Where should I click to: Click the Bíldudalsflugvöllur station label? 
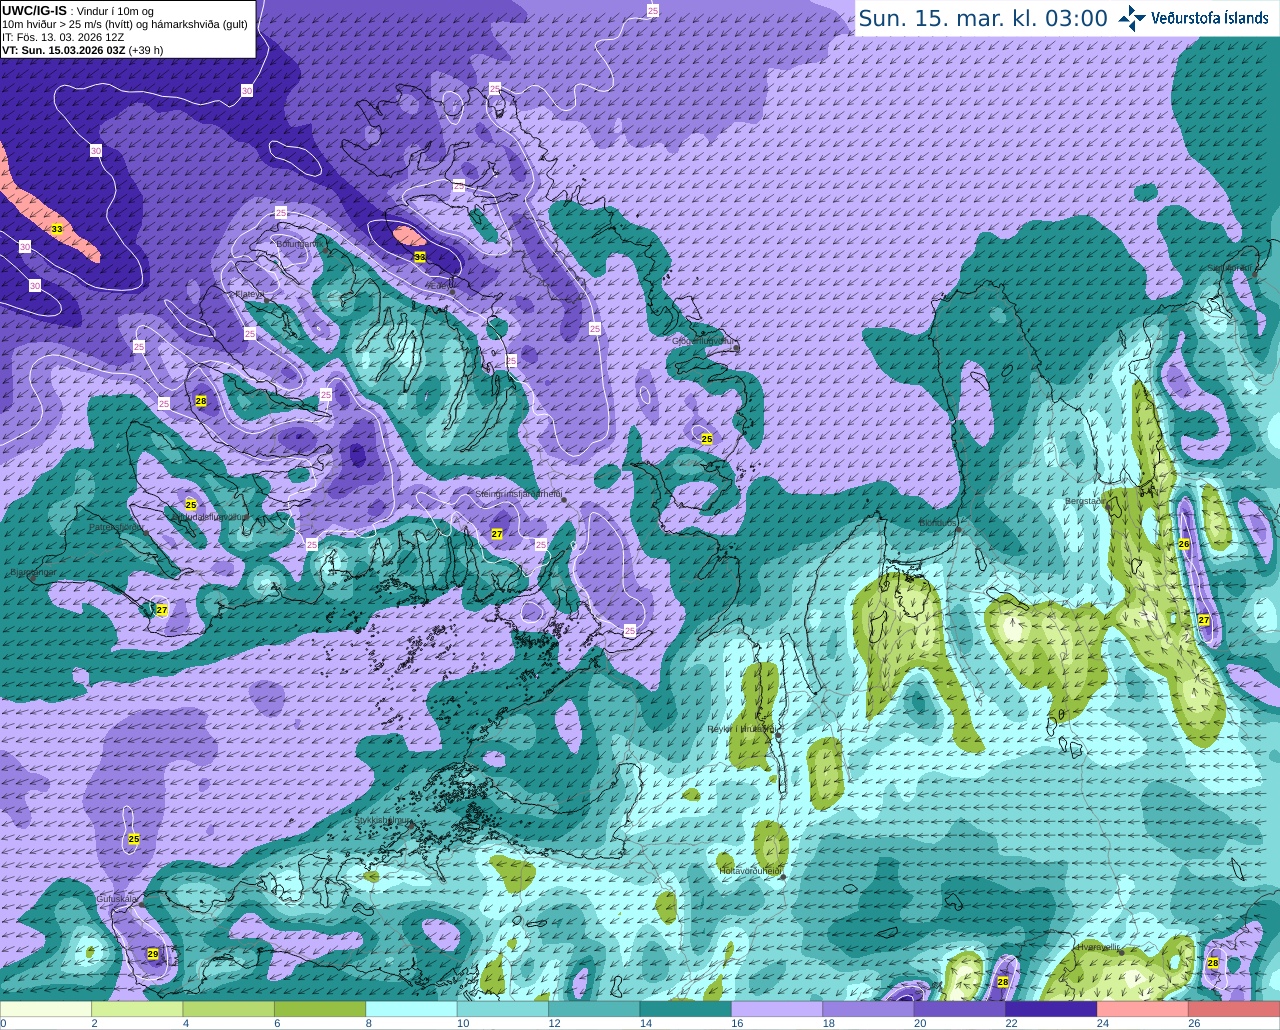(208, 516)
